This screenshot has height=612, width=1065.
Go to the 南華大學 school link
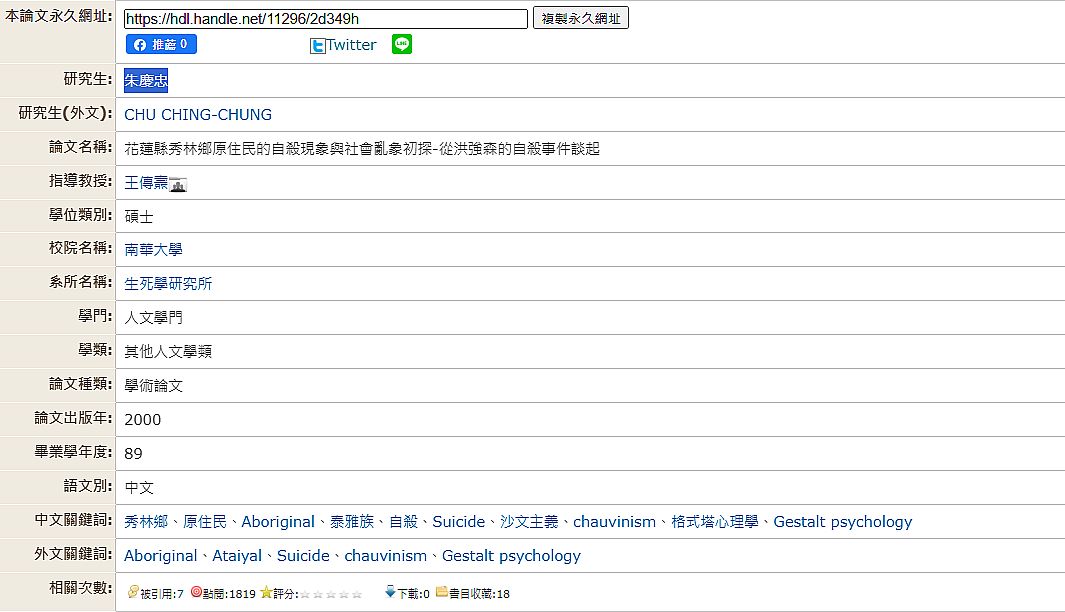point(153,250)
